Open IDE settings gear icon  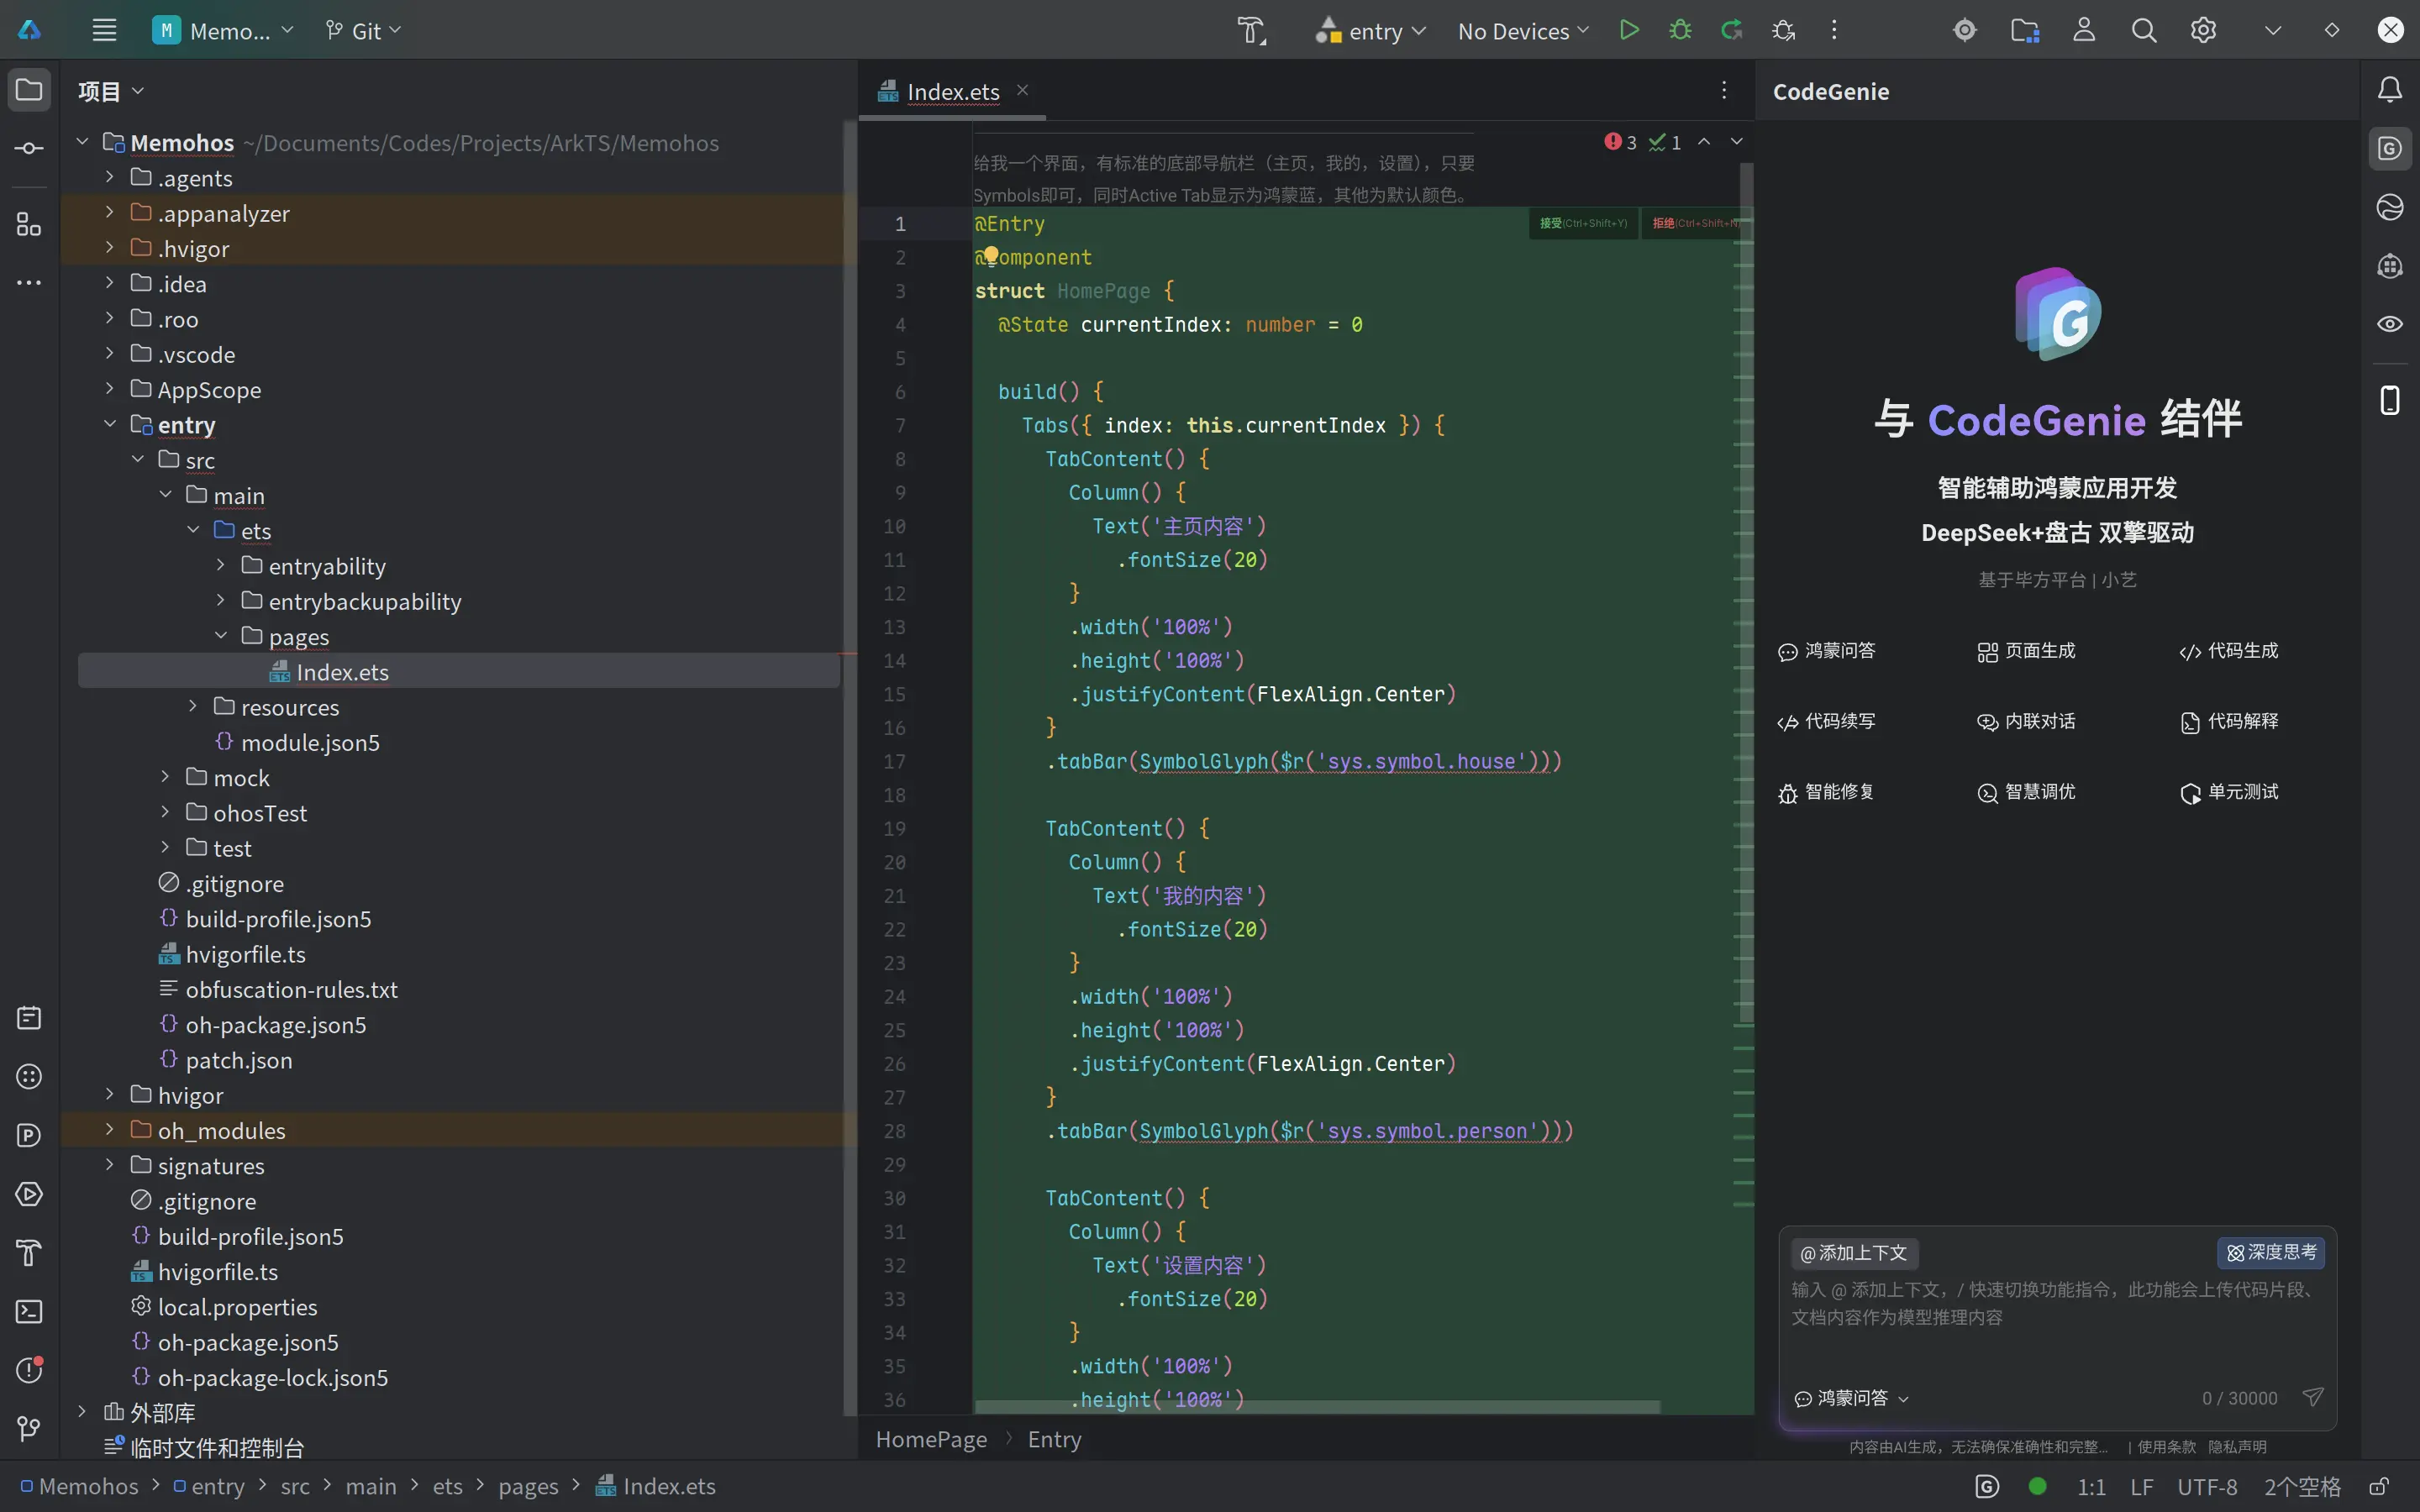click(x=2203, y=30)
